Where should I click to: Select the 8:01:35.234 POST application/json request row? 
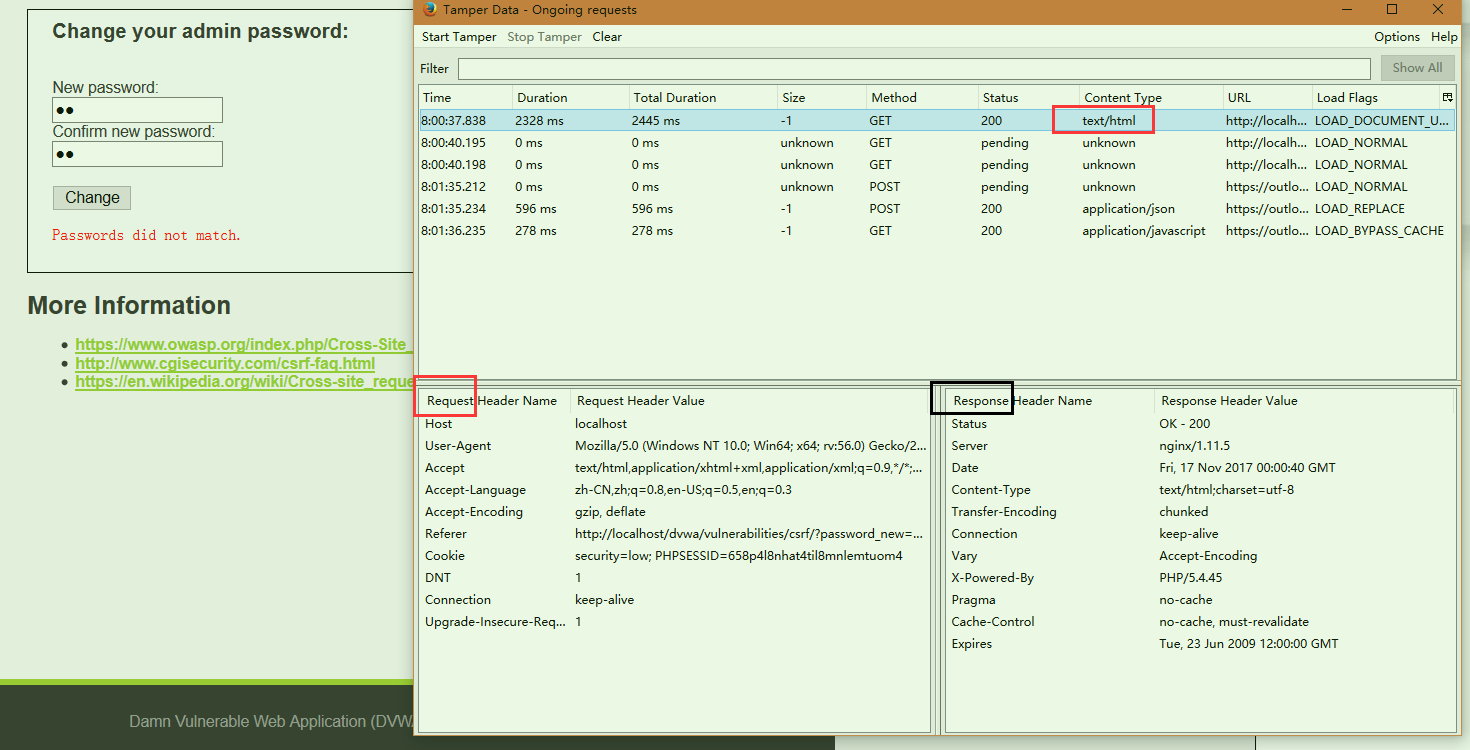800,209
